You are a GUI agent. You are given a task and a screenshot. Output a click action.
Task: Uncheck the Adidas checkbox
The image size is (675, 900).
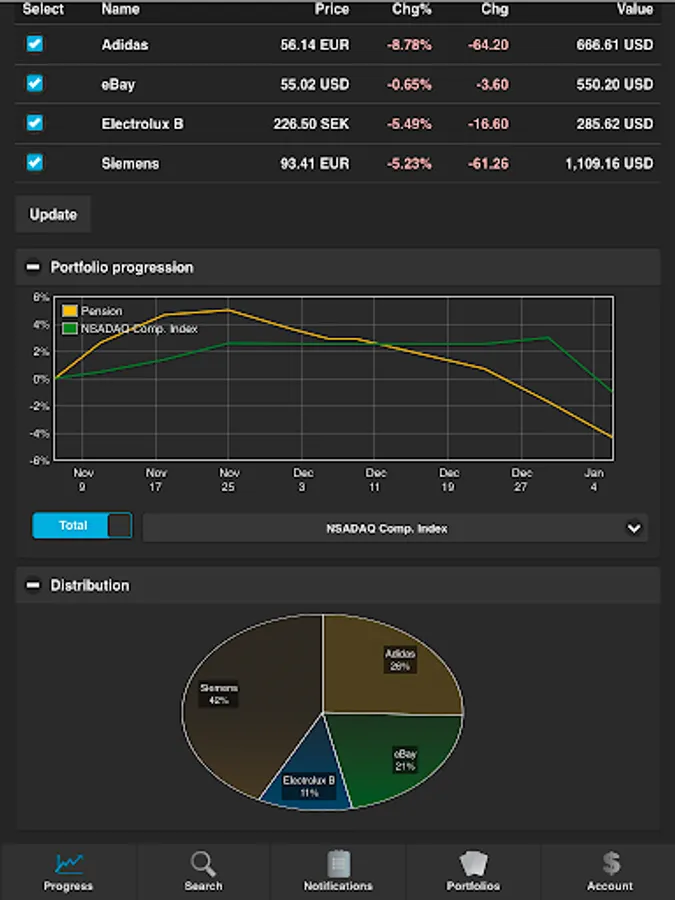34,44
